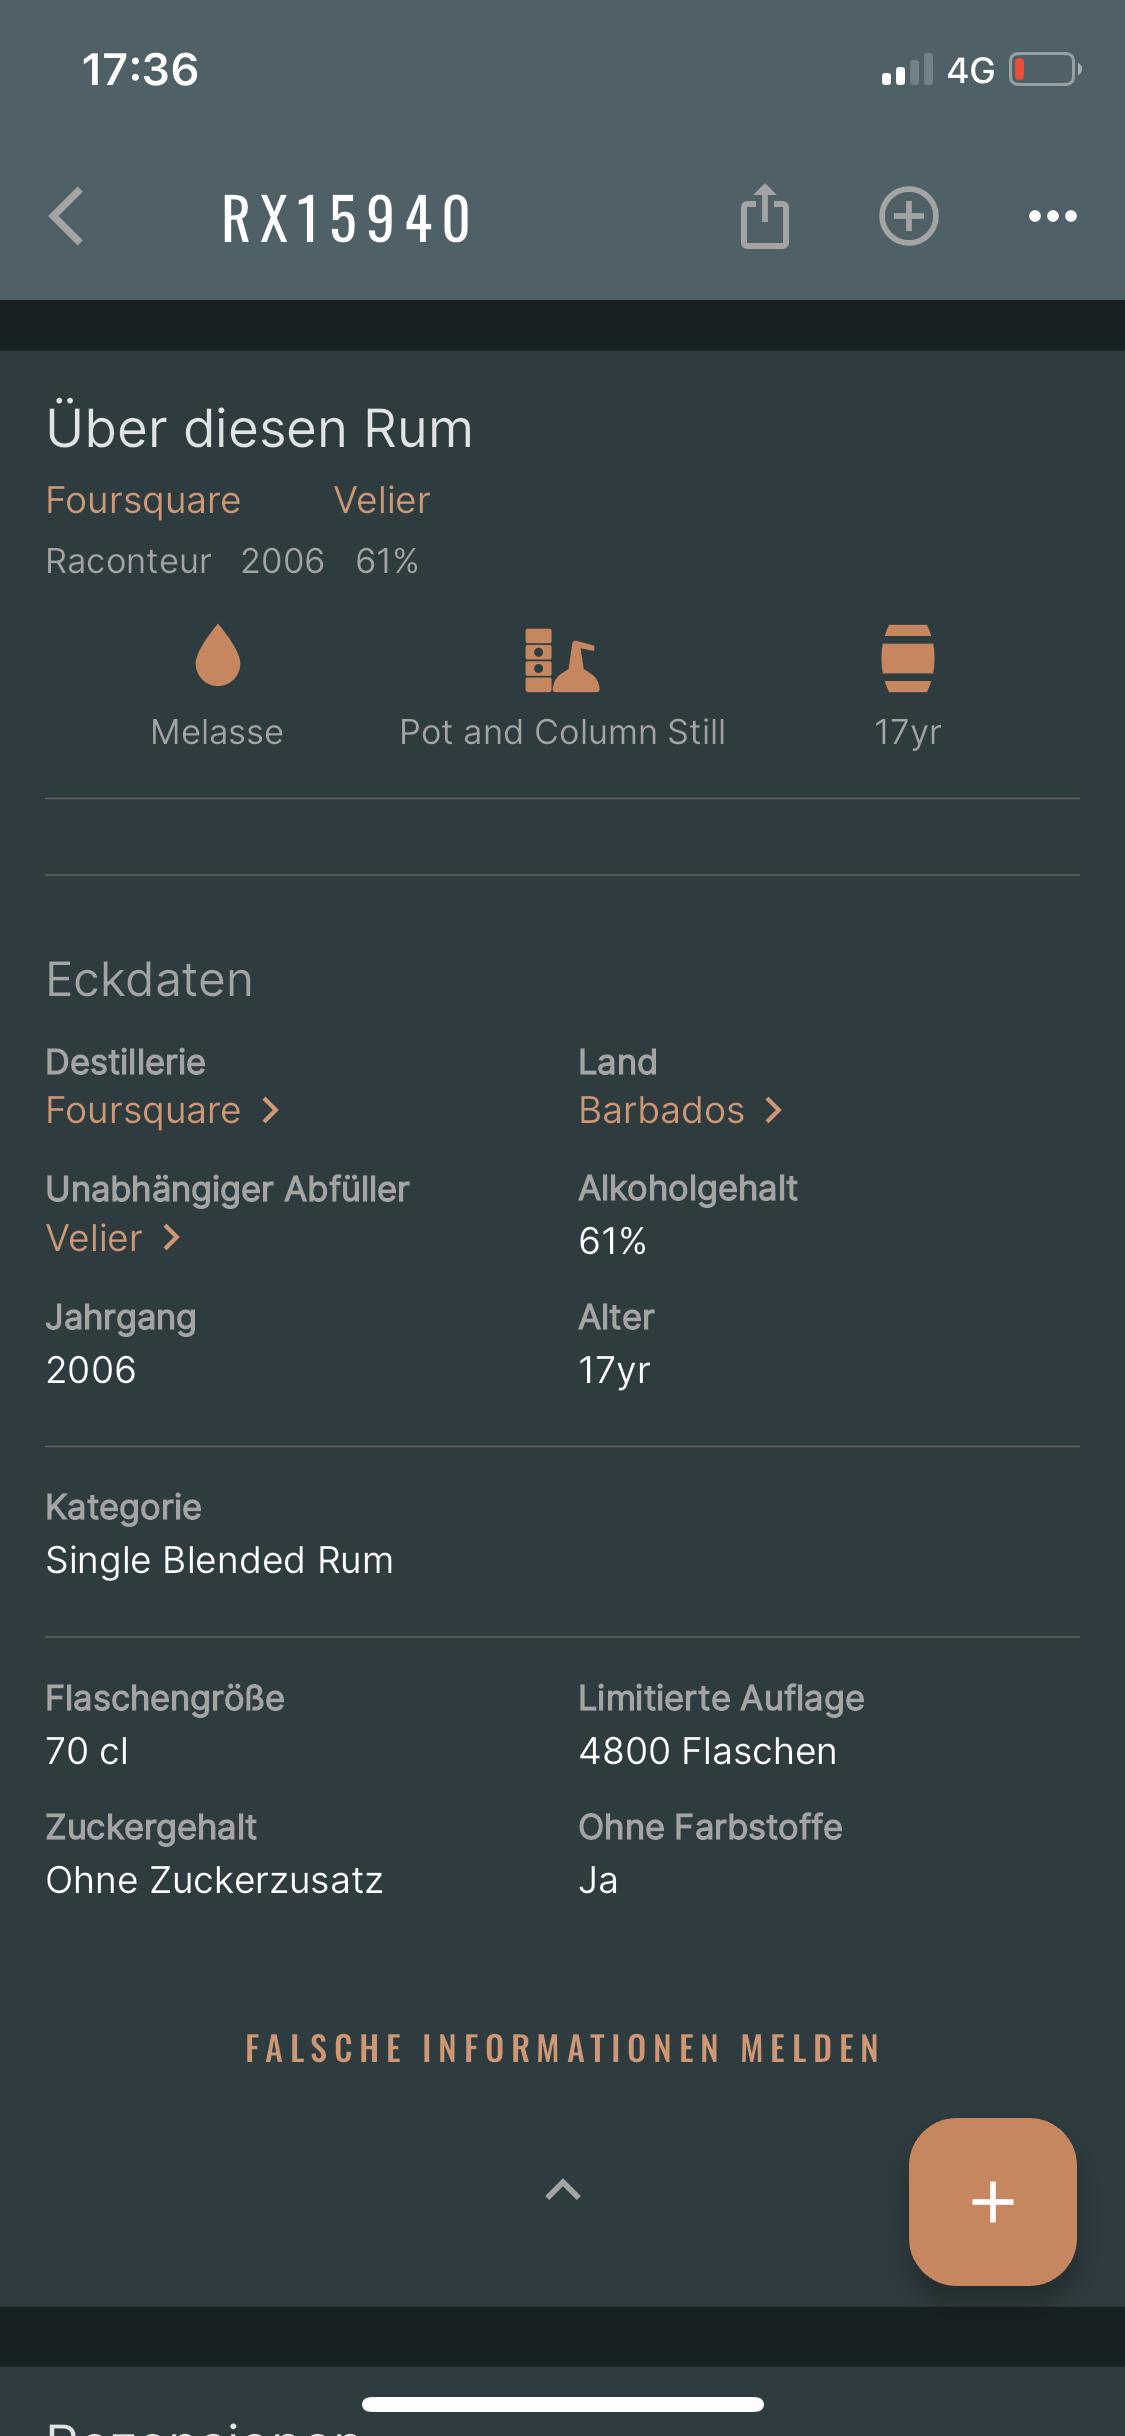The image size is (1125, 2436).
Task: Open the three-dot more options menu
Action: [1052, 216]
